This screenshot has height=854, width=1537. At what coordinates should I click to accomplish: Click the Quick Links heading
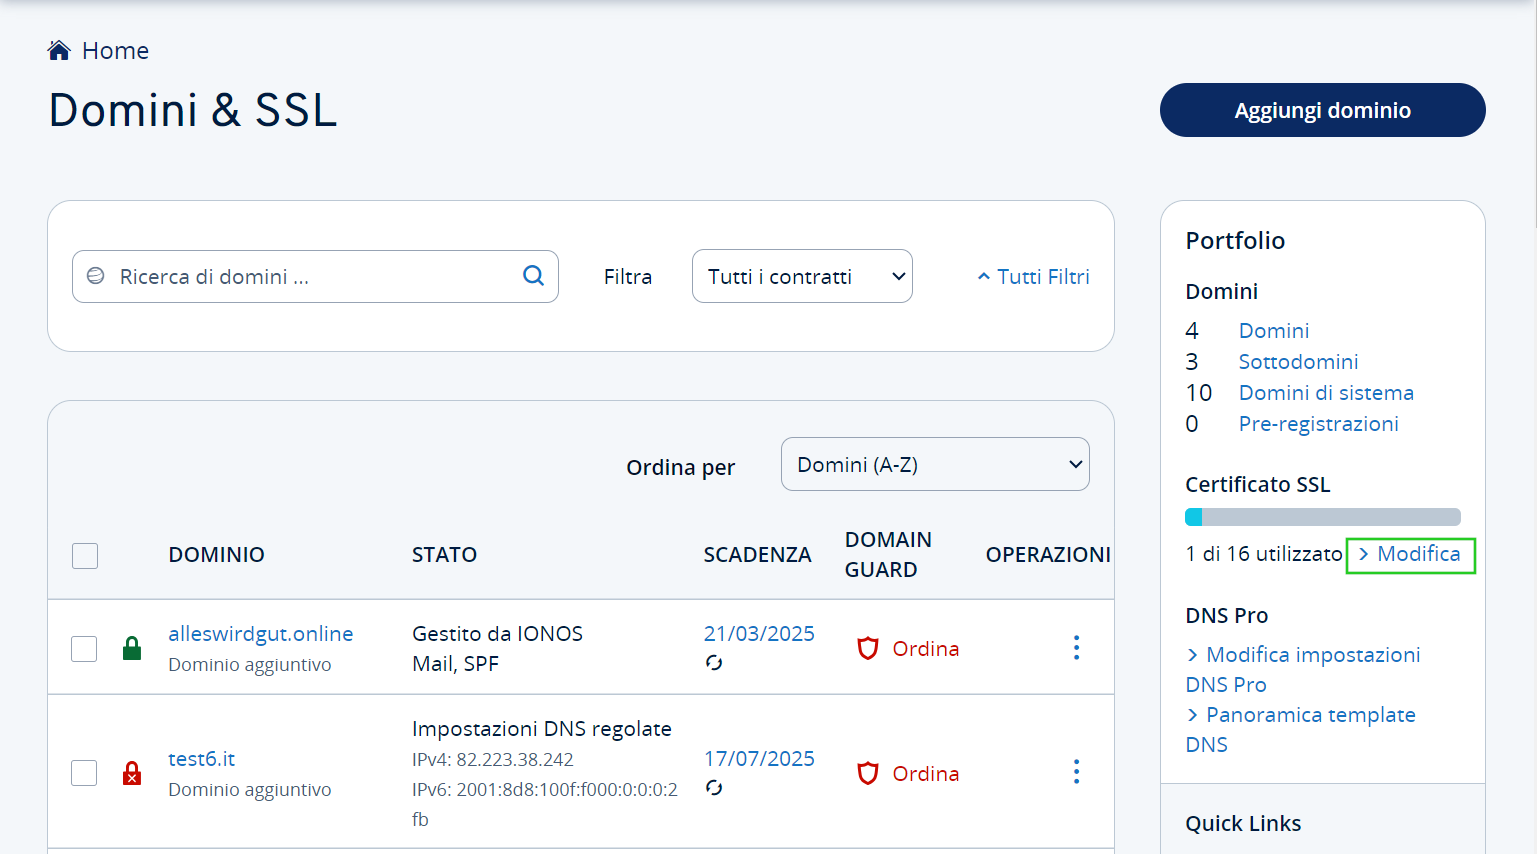(1243, 824)
